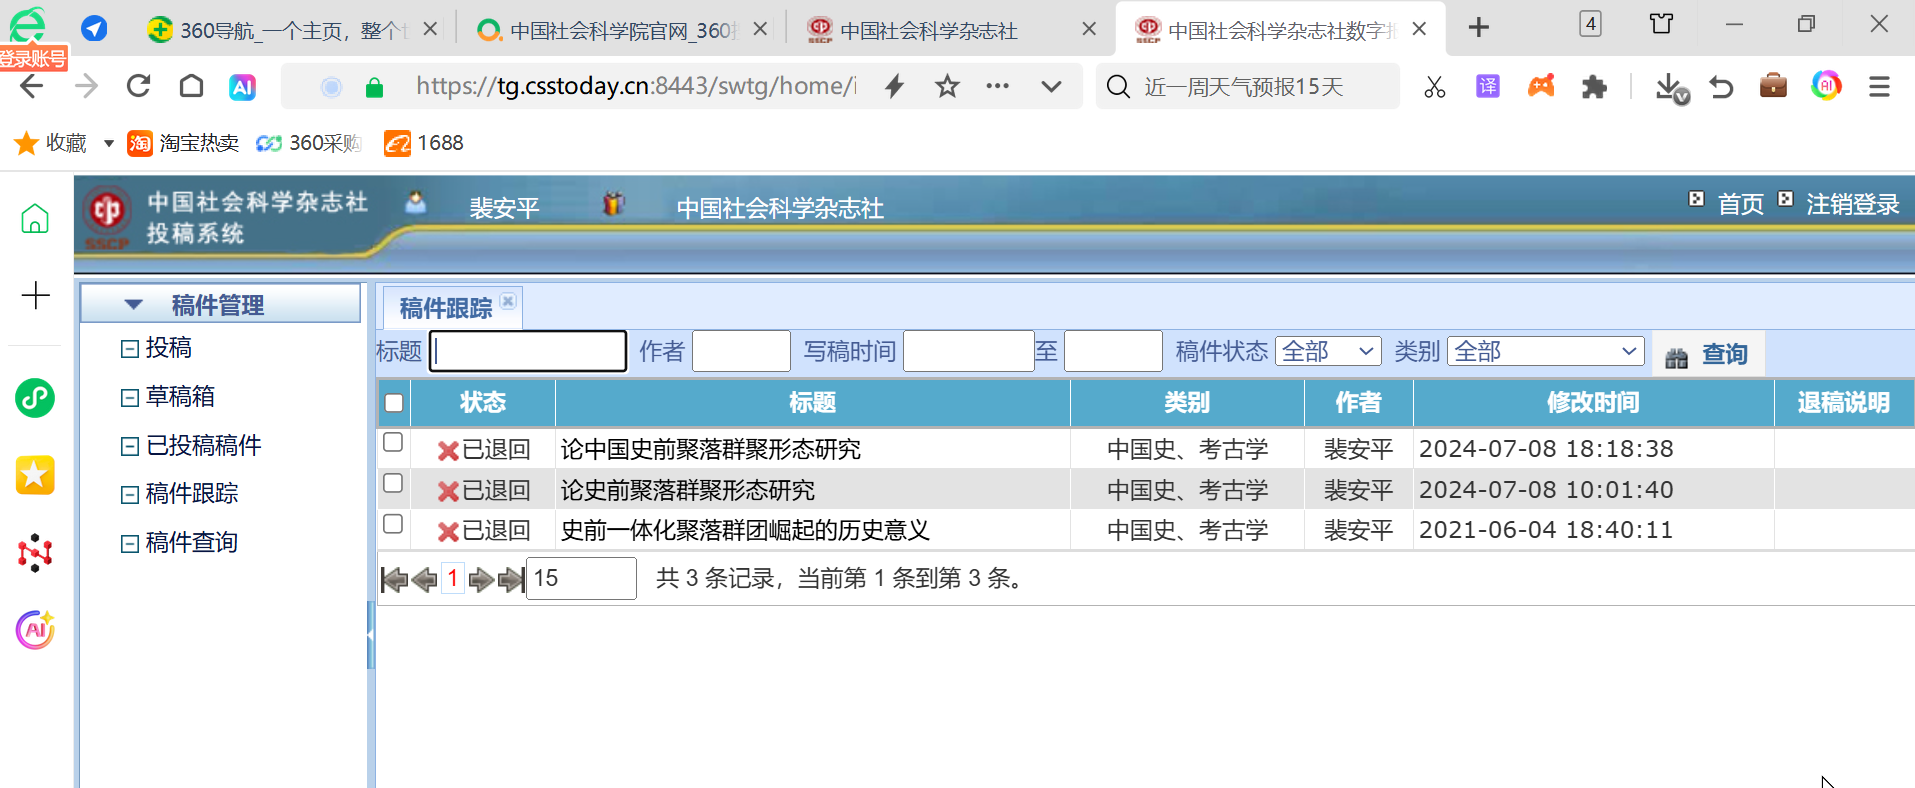Screen dimensions: 1915x788
Task: Click the 注销登录 link
Action: 1852,205
